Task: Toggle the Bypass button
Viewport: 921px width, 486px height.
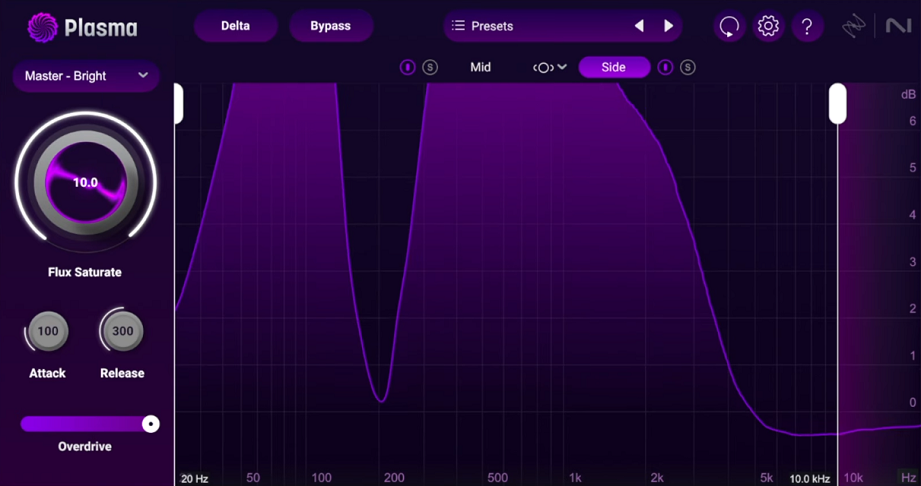Action: (331, 26)
